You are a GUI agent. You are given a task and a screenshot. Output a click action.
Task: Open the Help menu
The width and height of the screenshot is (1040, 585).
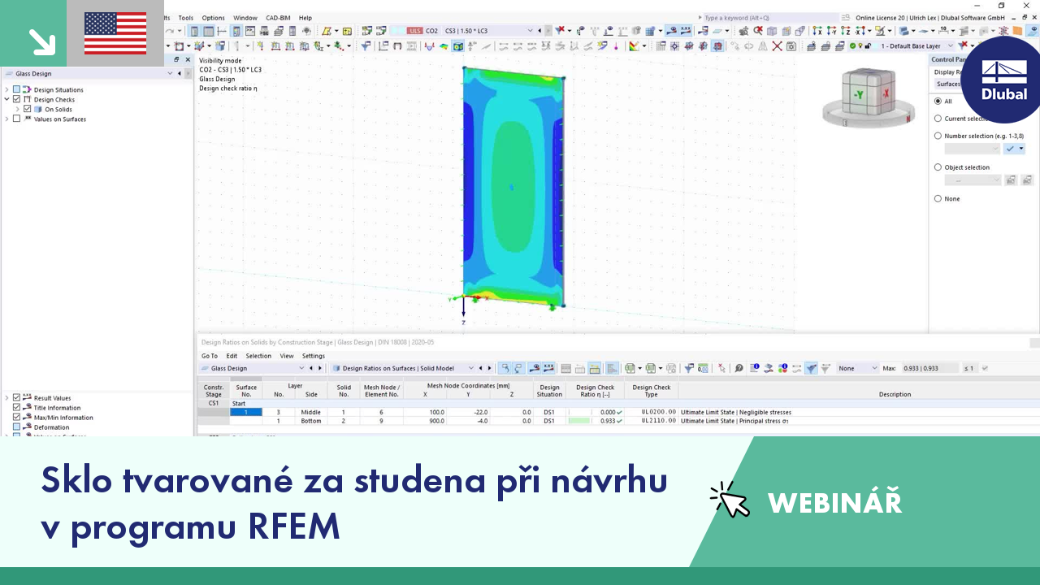pos(305,18)
